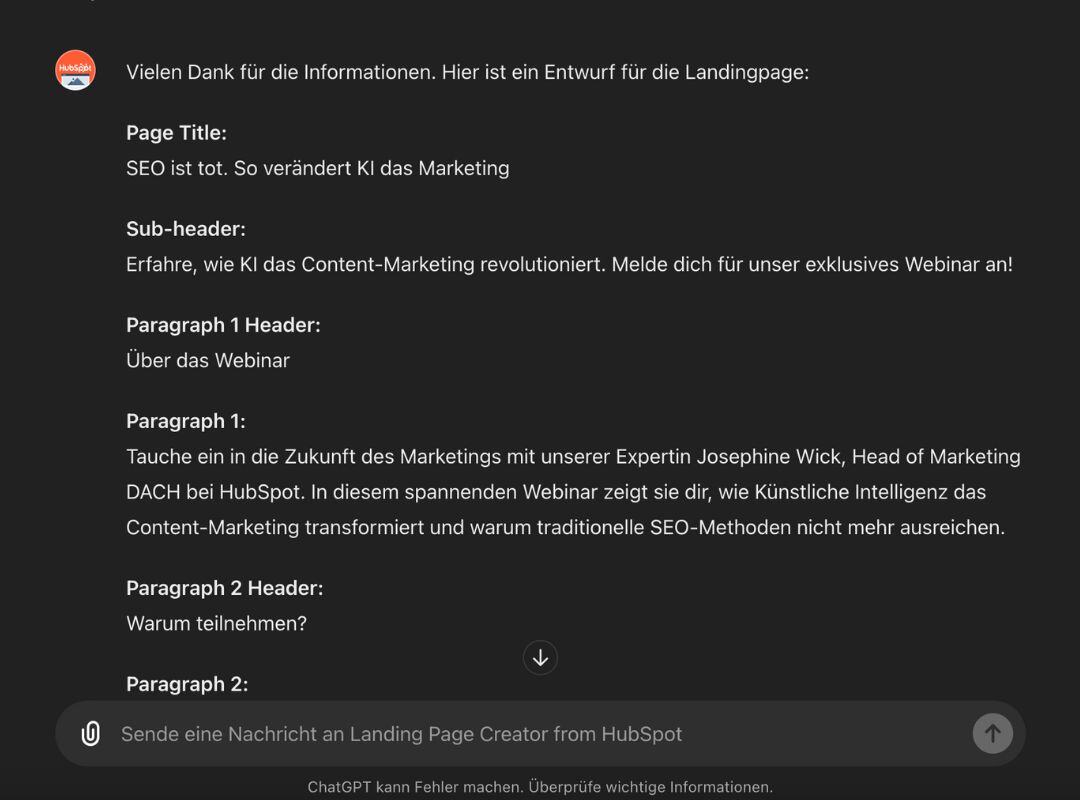Screen dimensions: 1080x800
Task: Click the HubSpot GPT avatar icon
Action: point(75,71)
